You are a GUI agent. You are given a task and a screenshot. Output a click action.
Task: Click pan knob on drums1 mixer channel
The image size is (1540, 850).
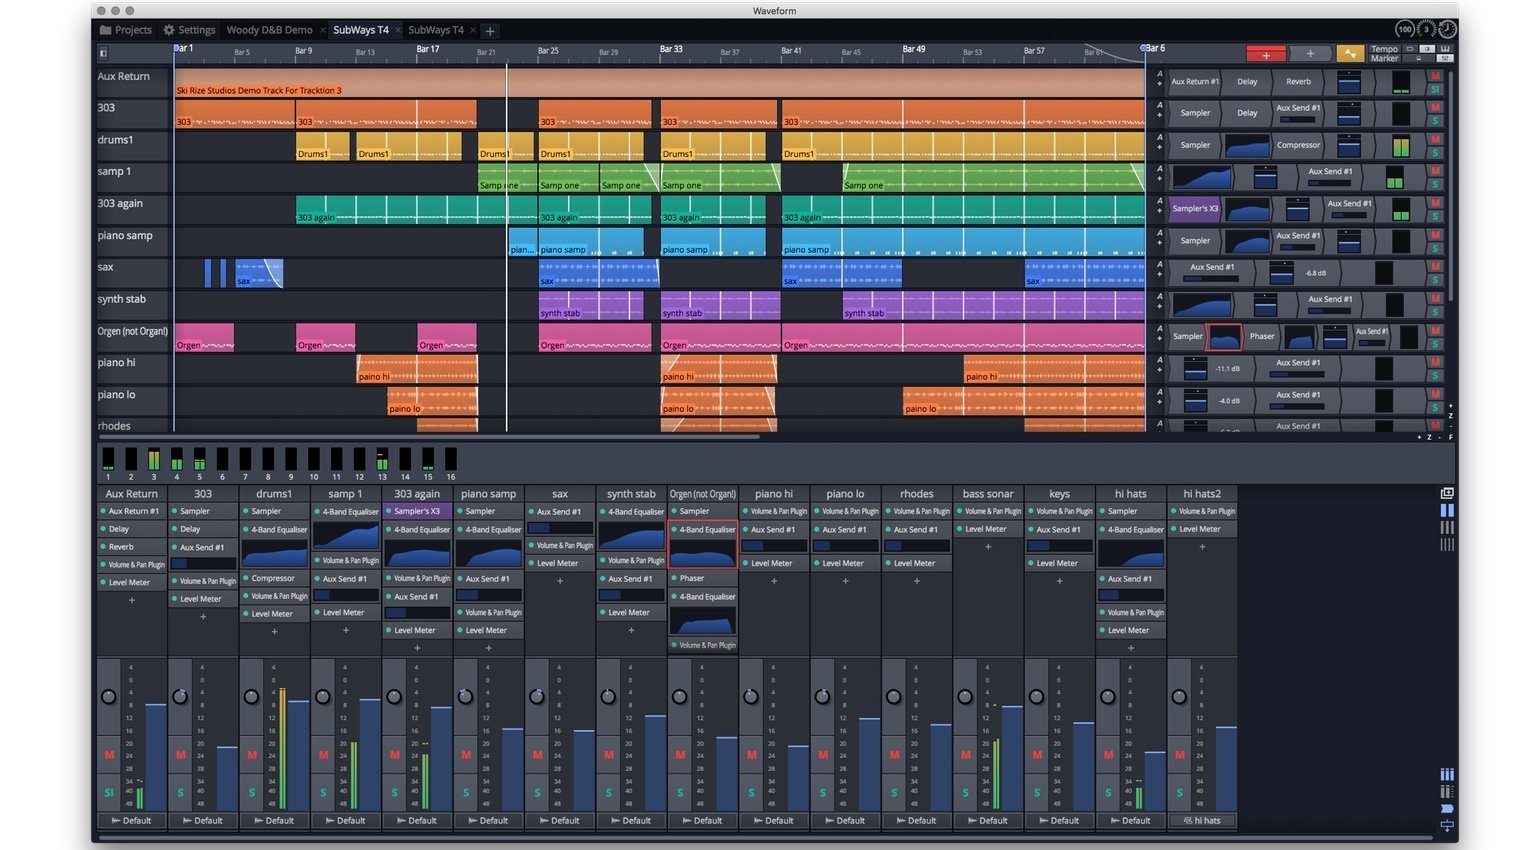251,697
